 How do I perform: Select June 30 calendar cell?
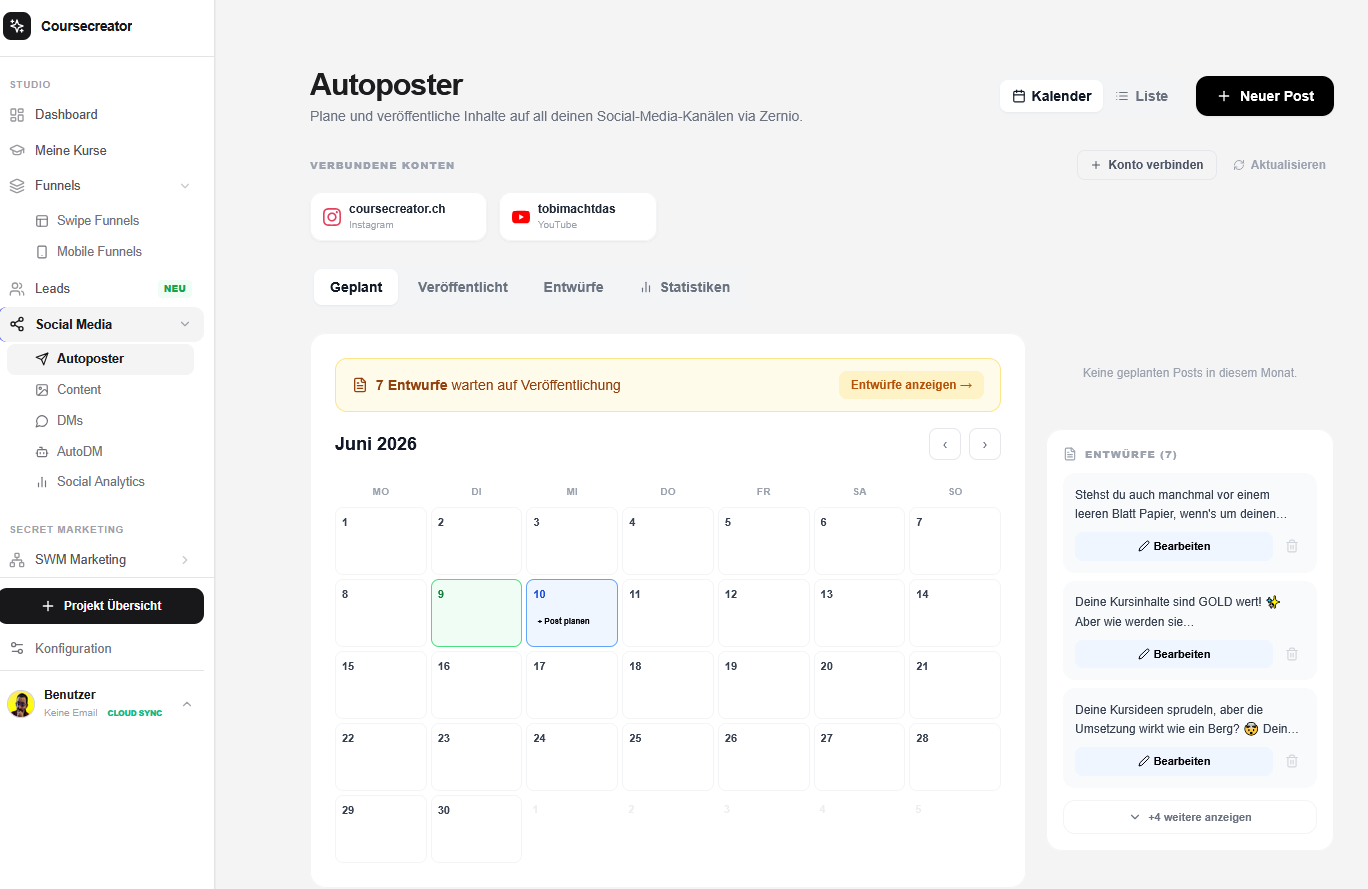click(x=476, y=829)
